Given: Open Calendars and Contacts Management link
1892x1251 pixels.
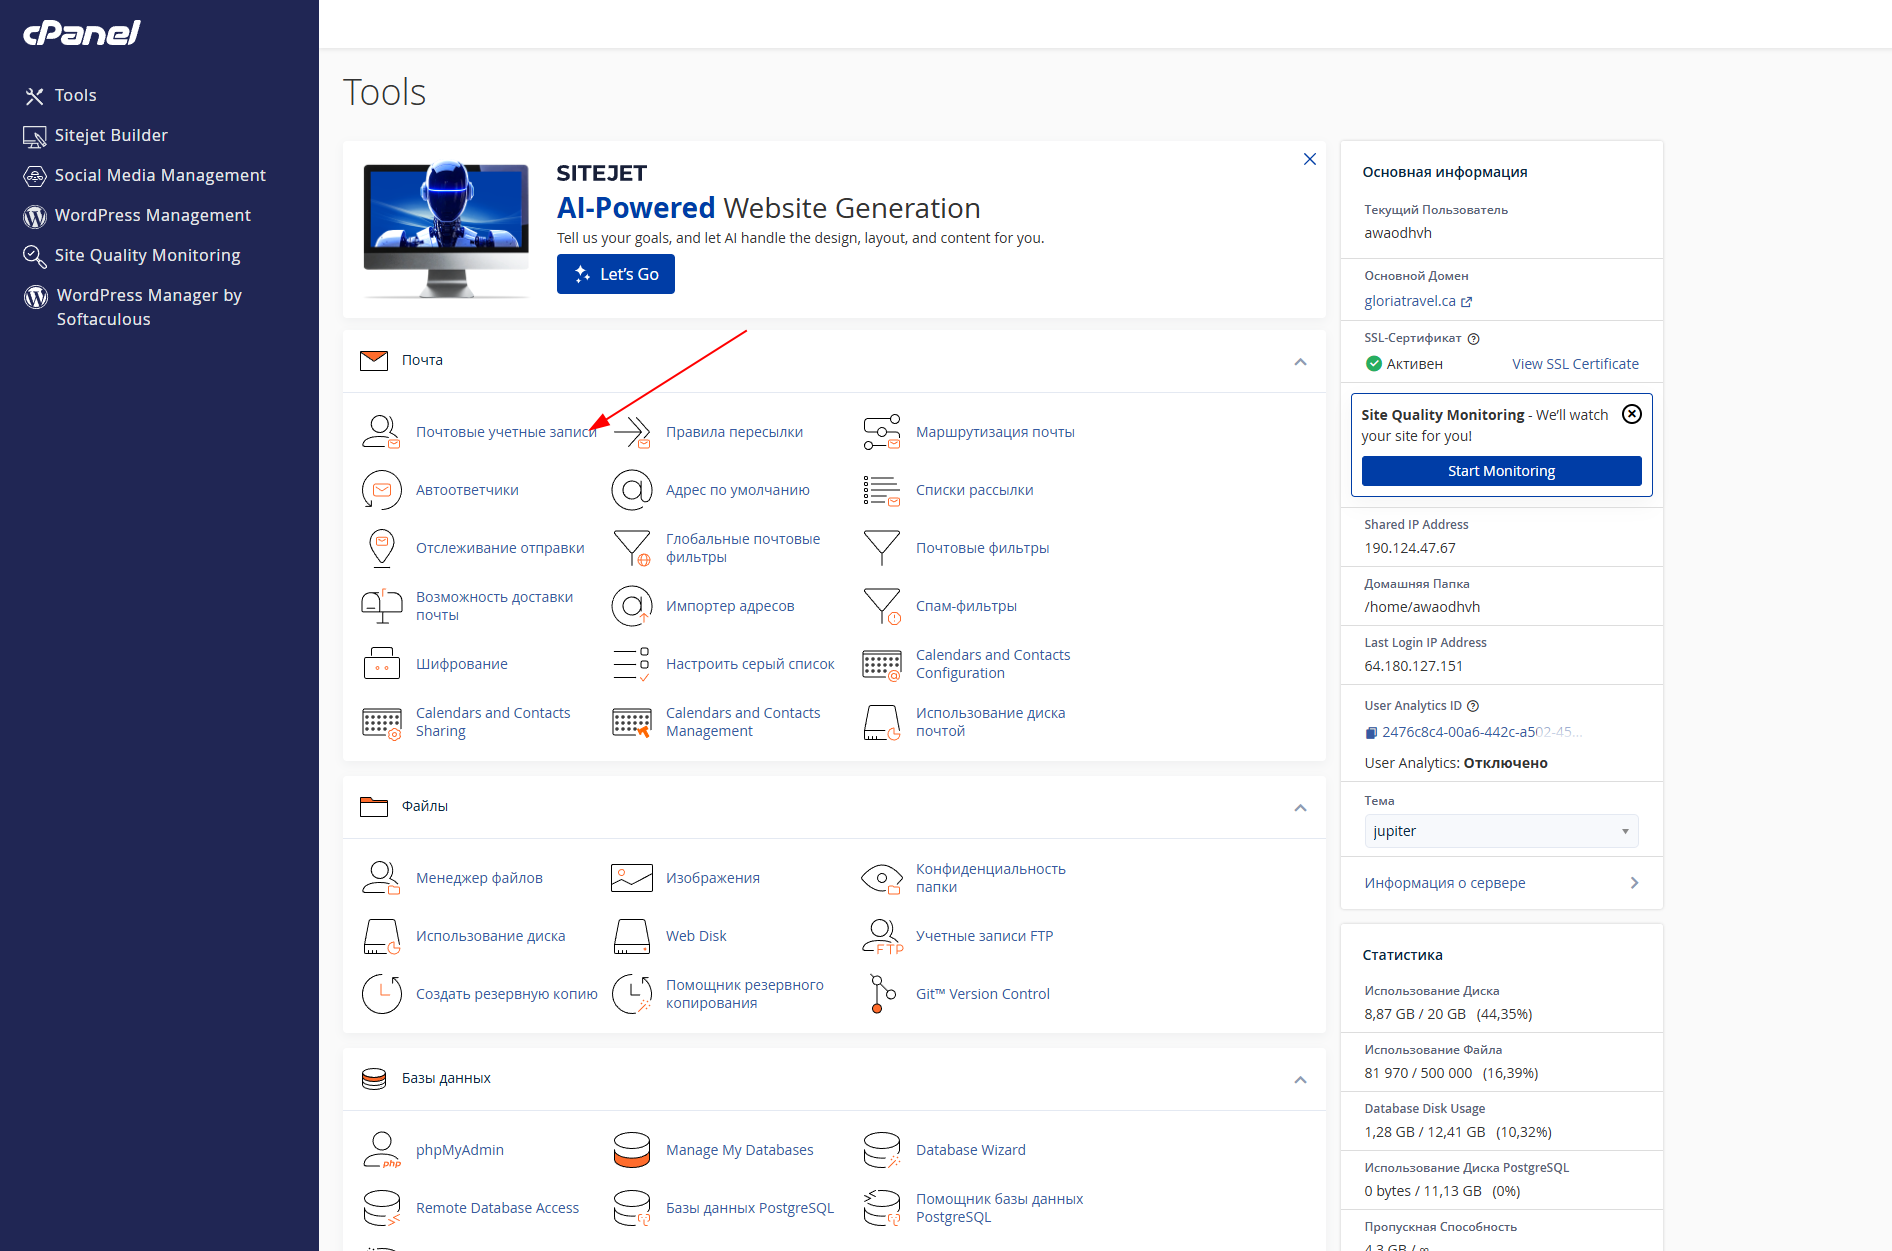Looking at the screenshot, I should (x=743, y=722).
